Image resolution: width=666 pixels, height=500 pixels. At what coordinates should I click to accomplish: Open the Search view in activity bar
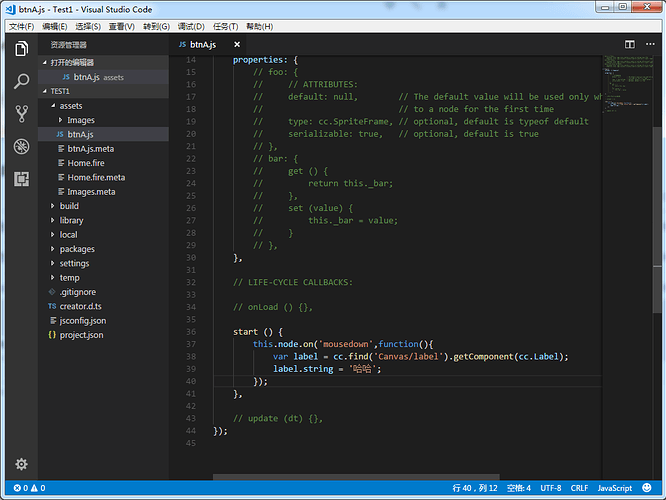click(x=21, y=81)
